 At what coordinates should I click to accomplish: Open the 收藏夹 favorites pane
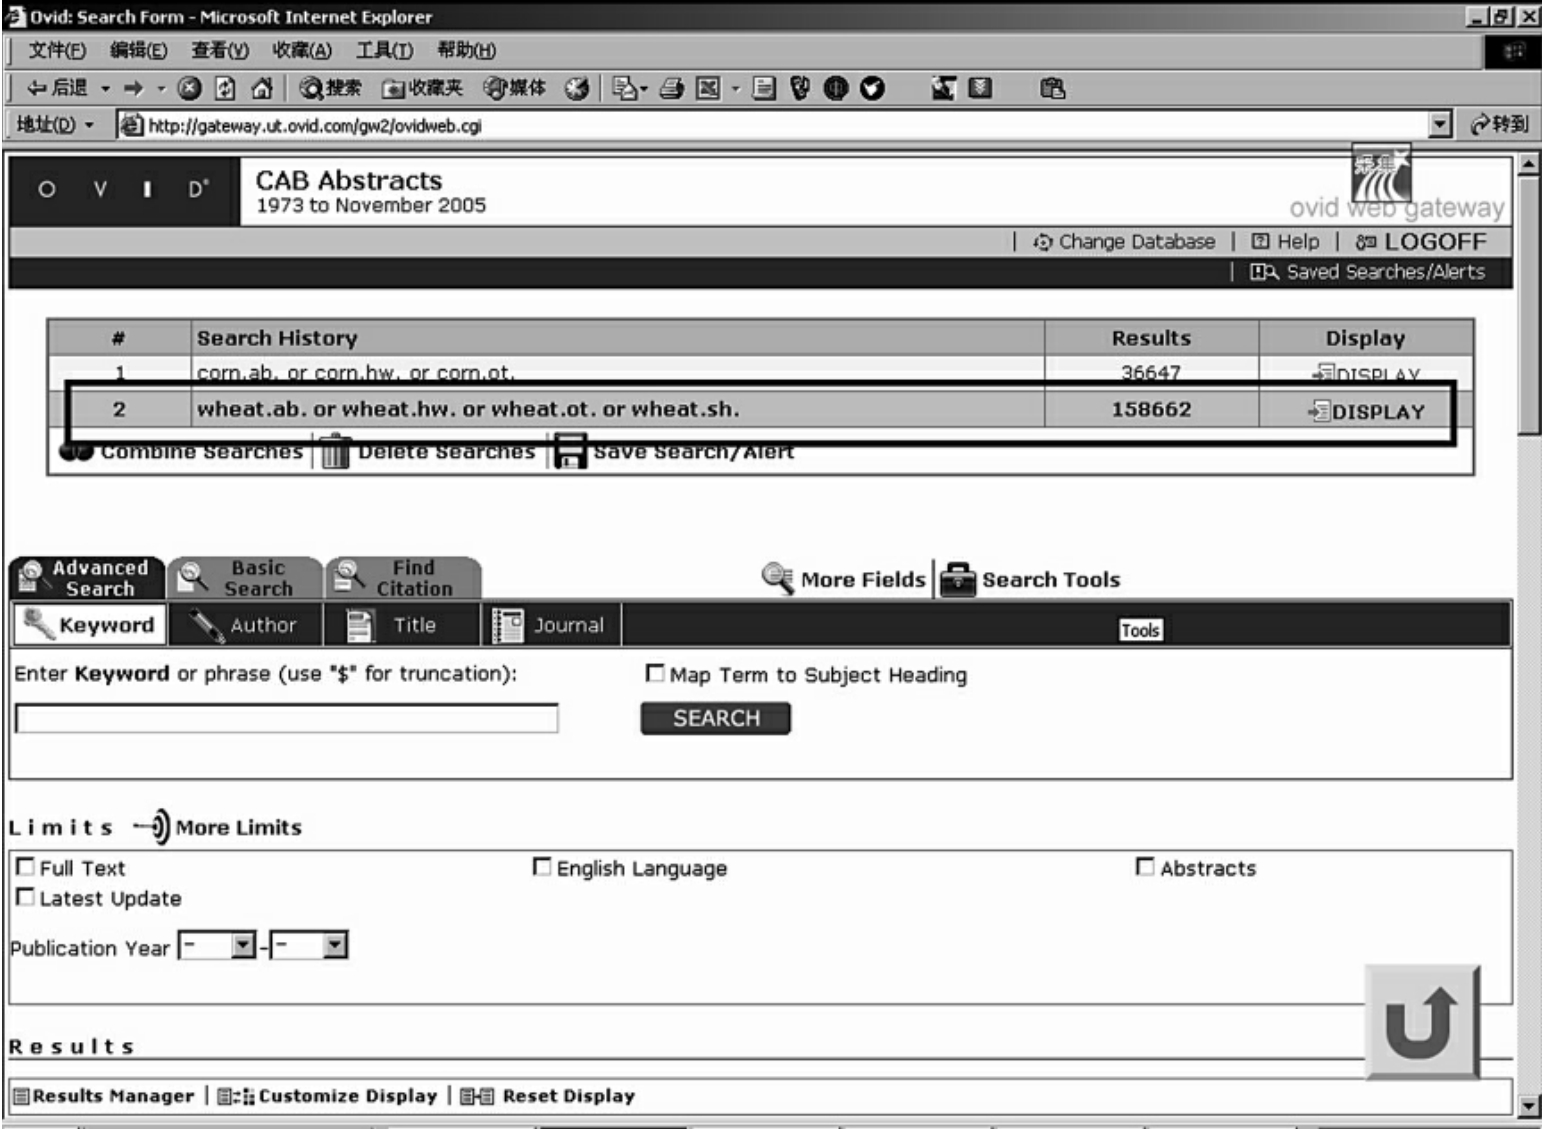[422, 89]
